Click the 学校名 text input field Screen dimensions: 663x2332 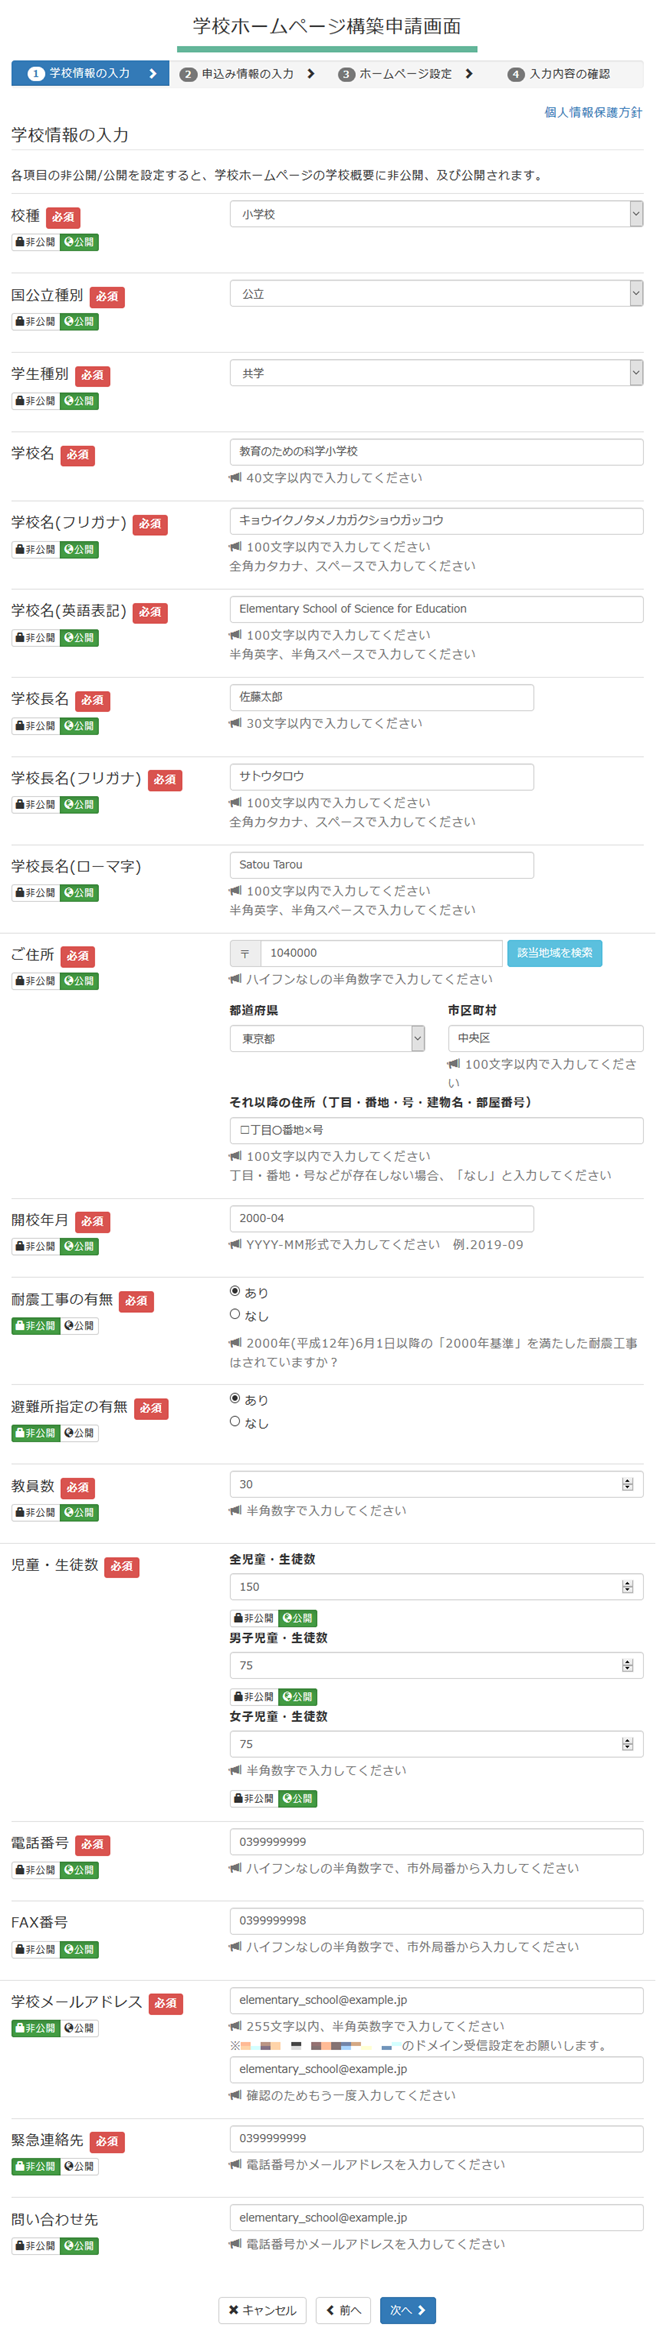click(x=435, y=452)
